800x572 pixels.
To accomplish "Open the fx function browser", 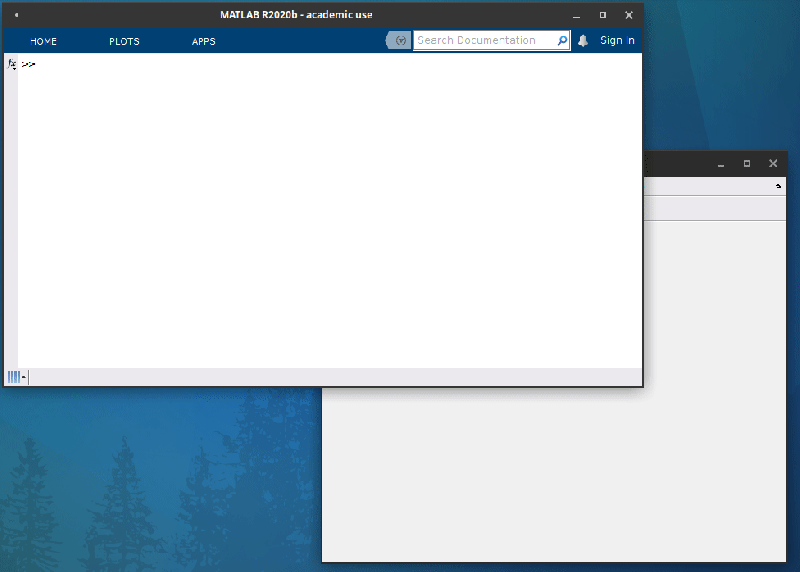I will point(12,64).
